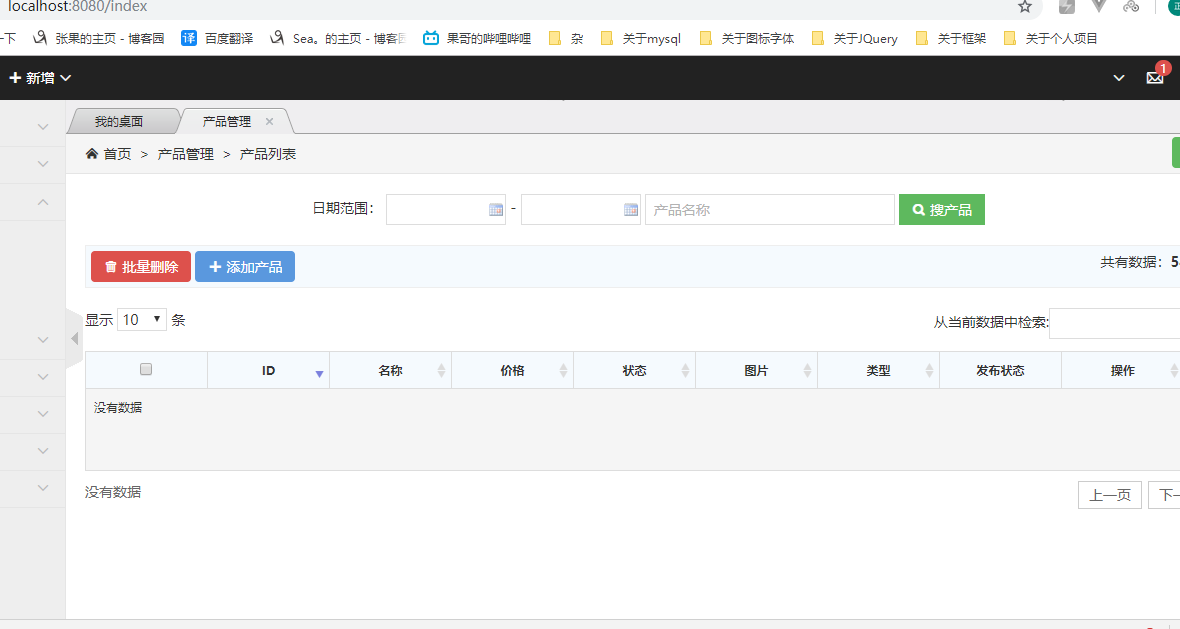This screenshot has width=1180, height=629.
Task: Open the 显示 10 条 rows dropdown
Action: point(141,320)
